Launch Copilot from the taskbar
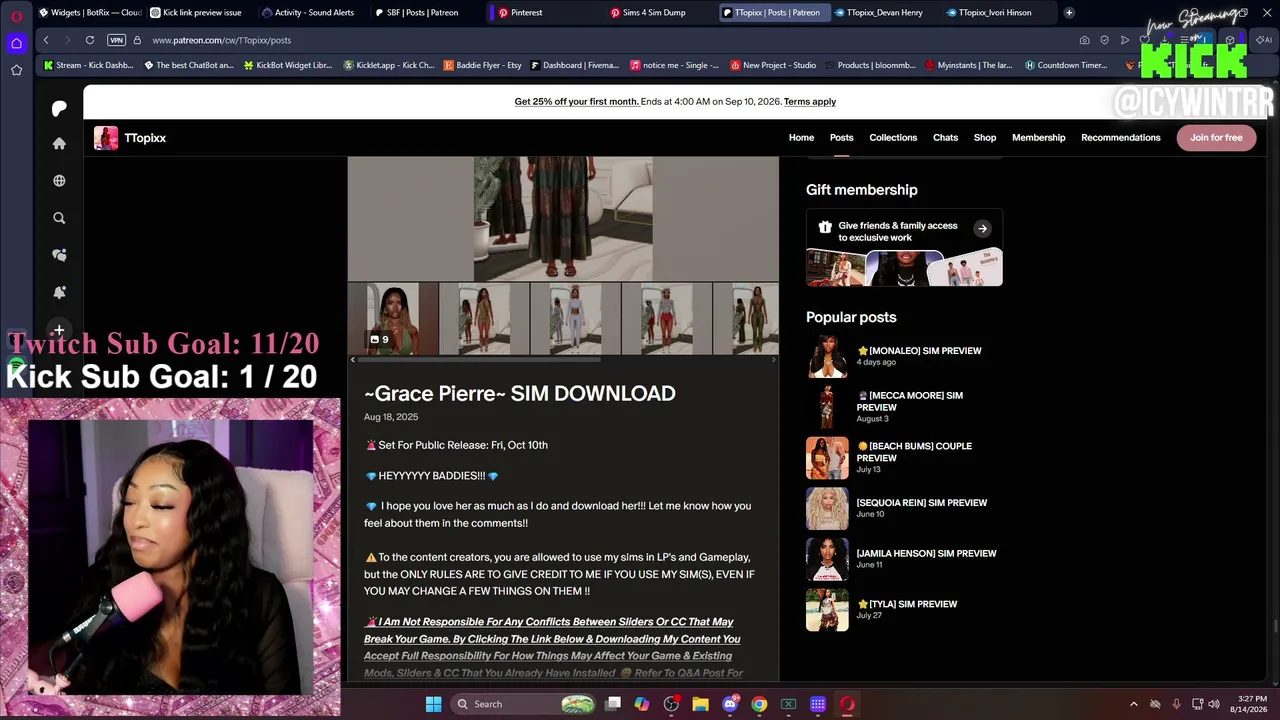This screenshot has width=1280, height=720. click(642, 704)
